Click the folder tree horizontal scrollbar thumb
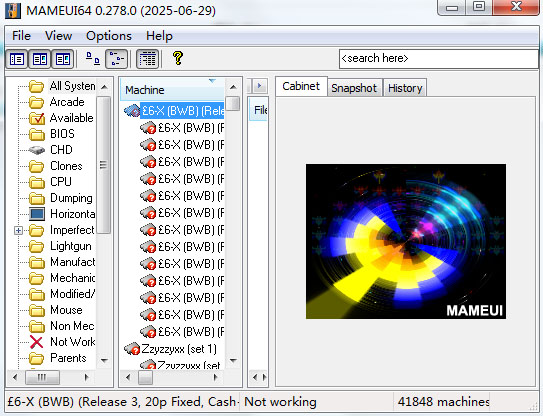543x416 pixels. click(42, 377)
